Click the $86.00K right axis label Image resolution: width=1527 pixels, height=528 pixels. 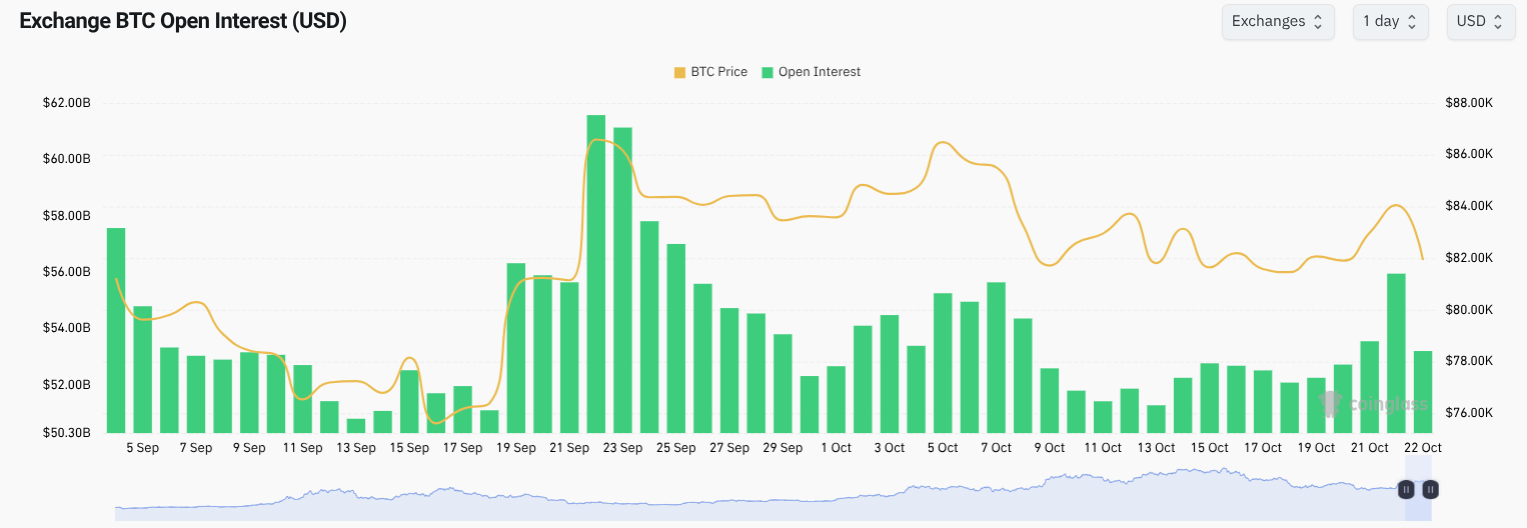pyautogui.click(x=1469, y=154)
